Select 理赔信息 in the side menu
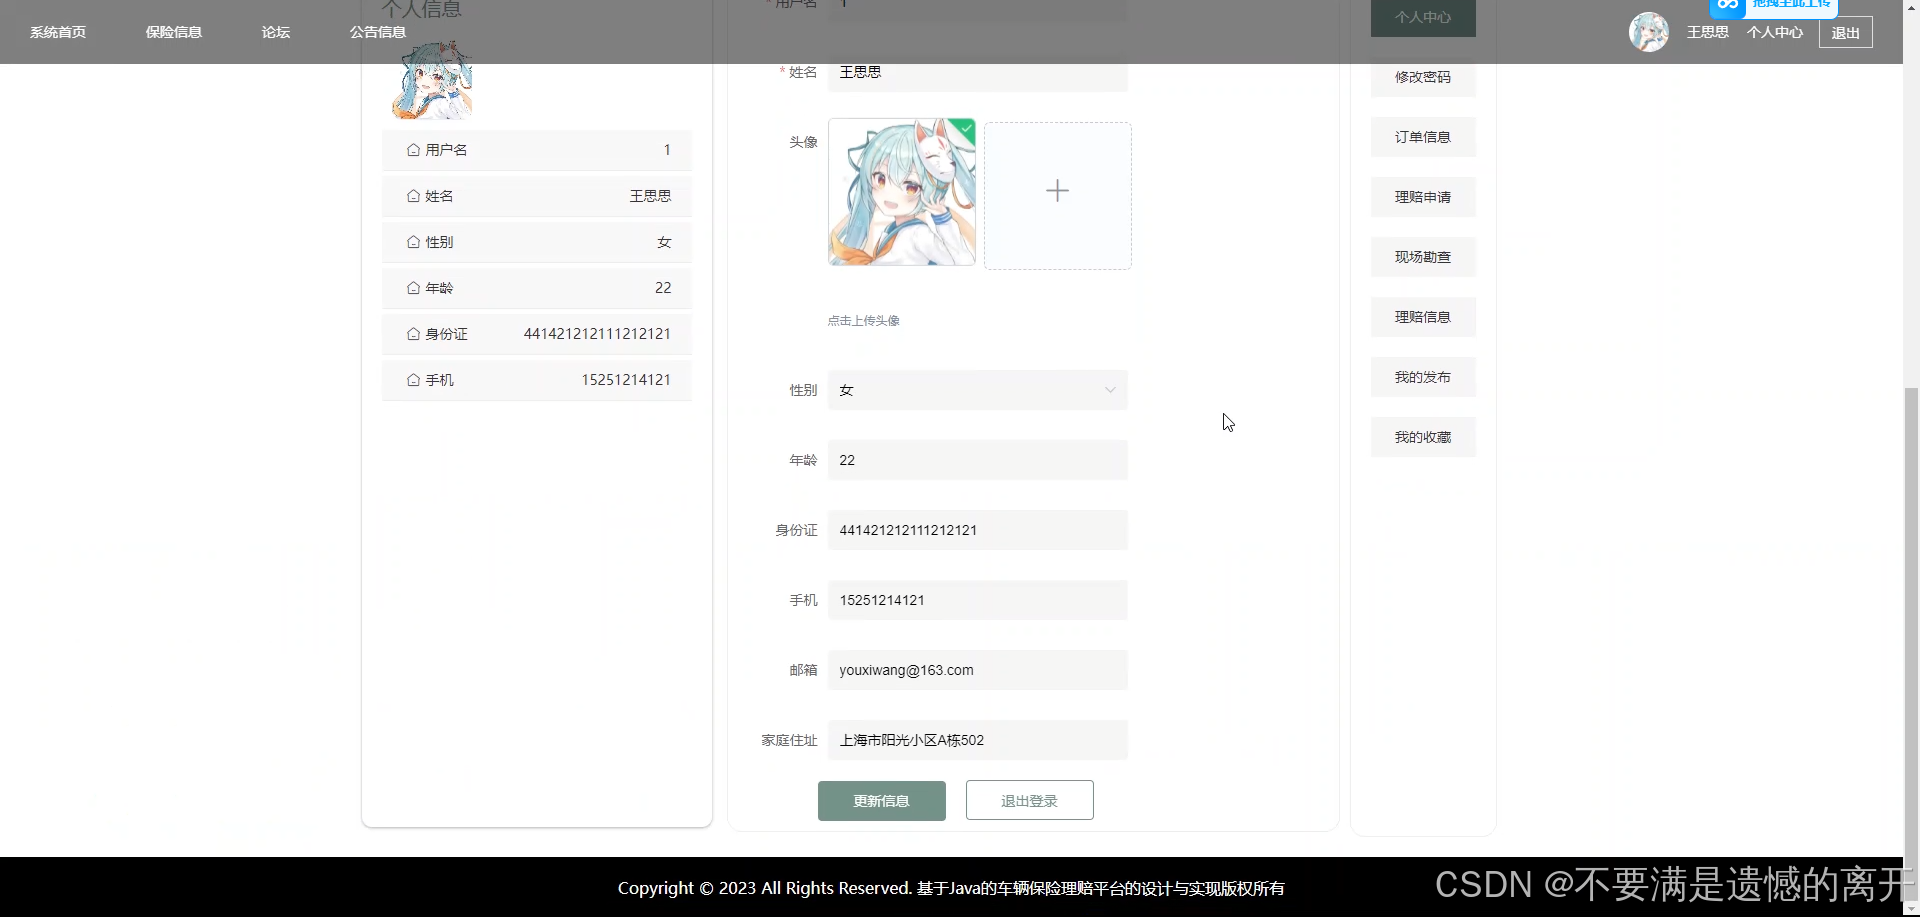The height and width of the screenshot is (917, 1920). (x=1423, y=317)
